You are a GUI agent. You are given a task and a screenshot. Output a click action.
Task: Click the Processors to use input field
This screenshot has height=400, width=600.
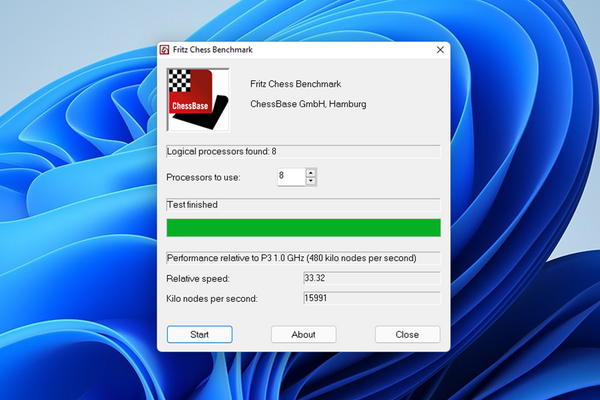(290, 177)
